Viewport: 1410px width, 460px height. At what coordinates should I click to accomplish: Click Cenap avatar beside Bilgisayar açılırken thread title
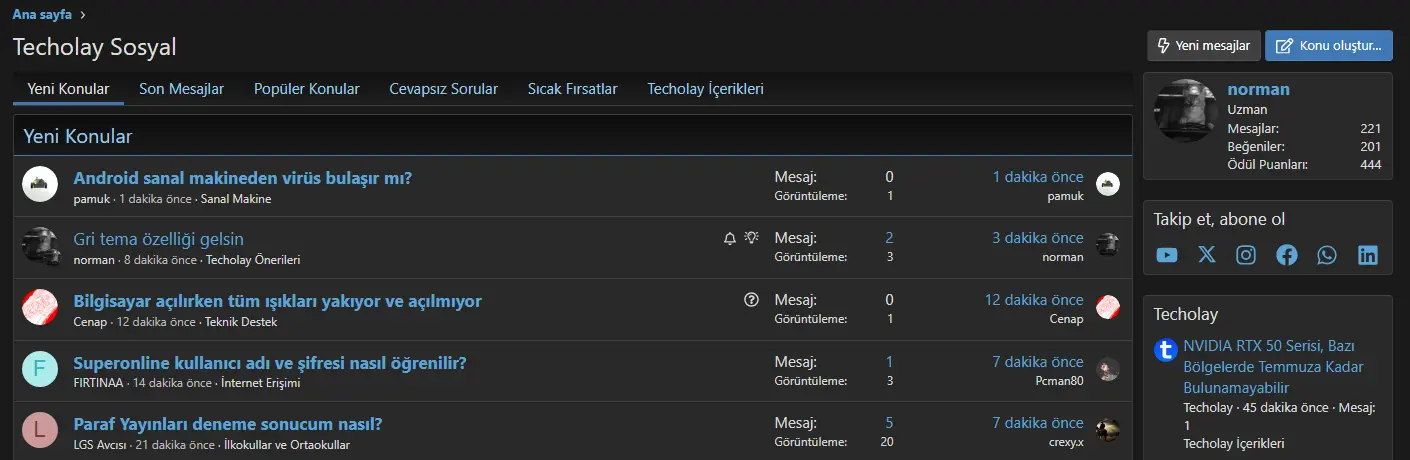coord(40,308)
